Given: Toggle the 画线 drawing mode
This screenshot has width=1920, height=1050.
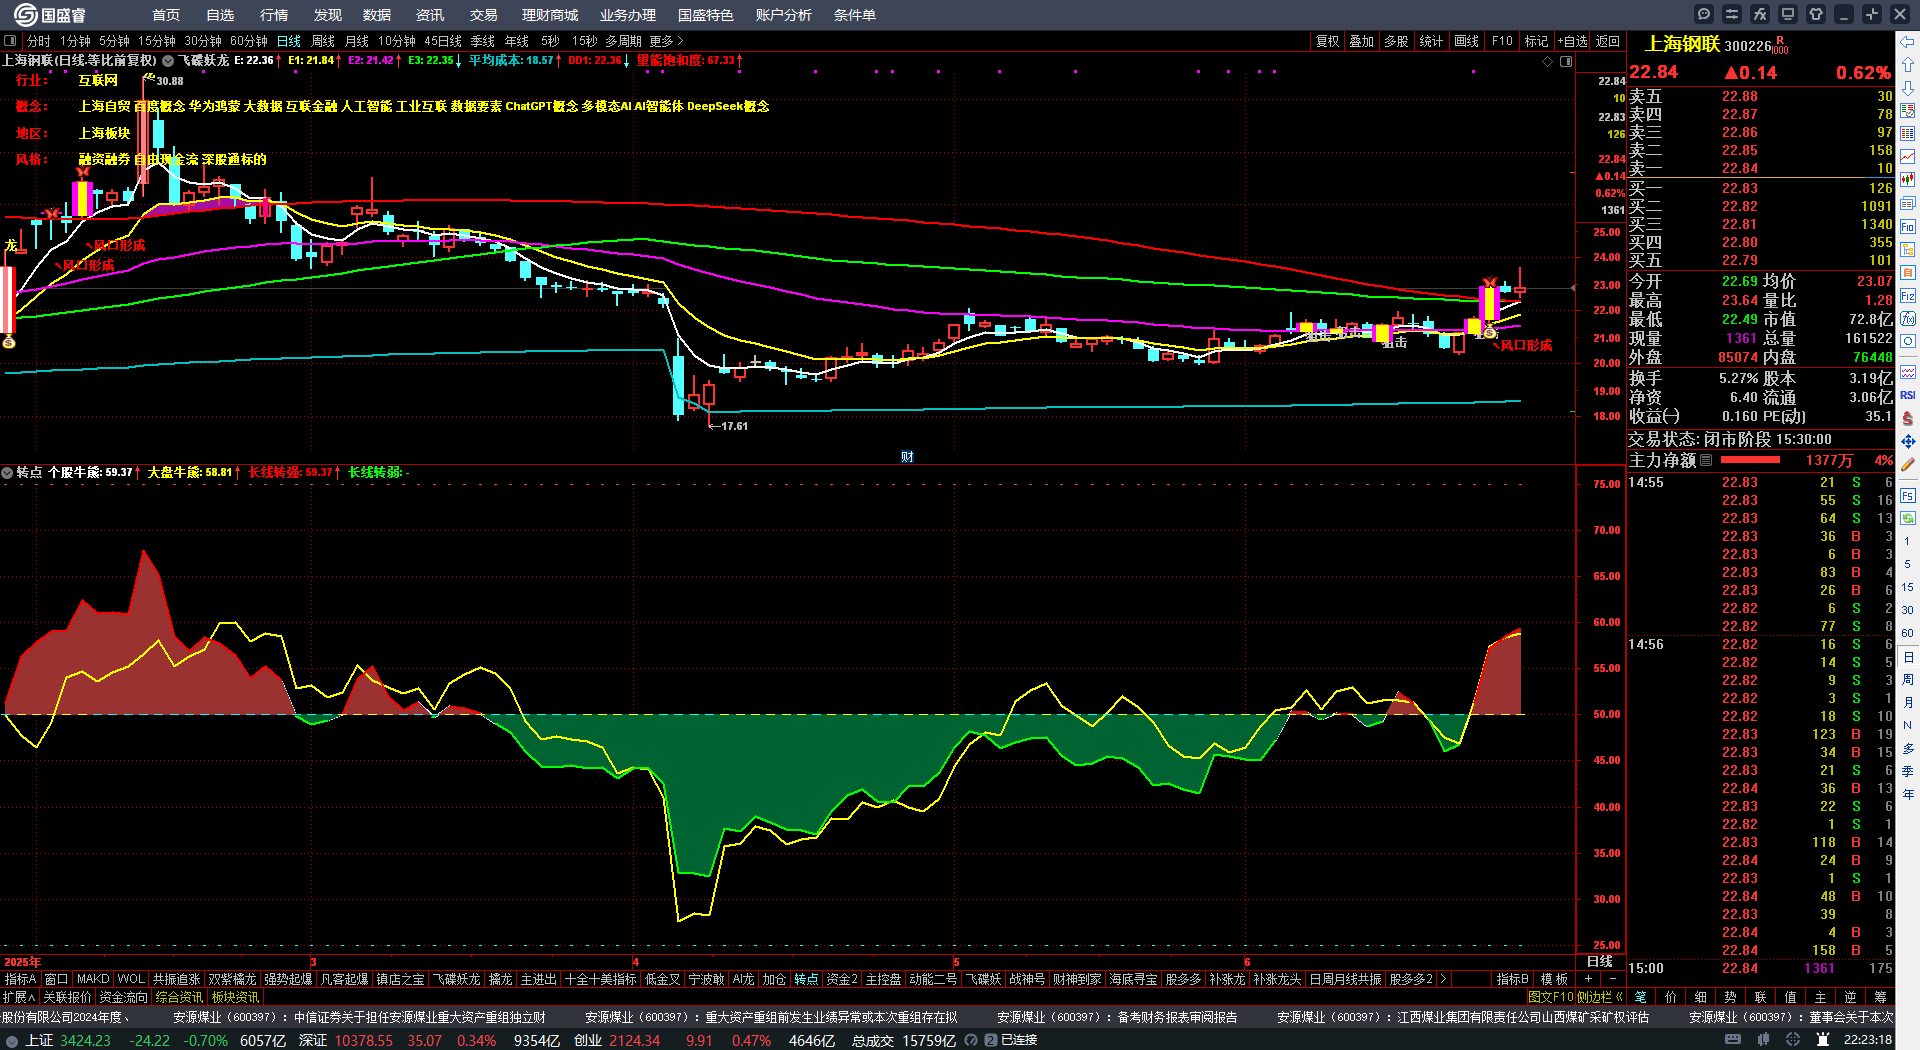Looking at the screenshot, I should (1466, 41).
